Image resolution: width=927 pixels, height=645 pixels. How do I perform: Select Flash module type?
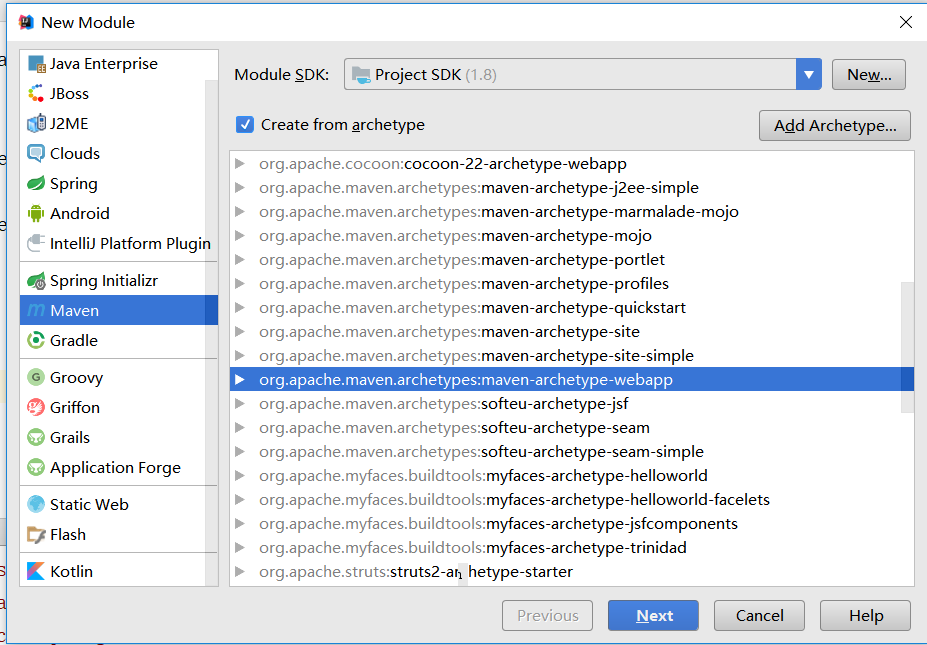point(119,534)
